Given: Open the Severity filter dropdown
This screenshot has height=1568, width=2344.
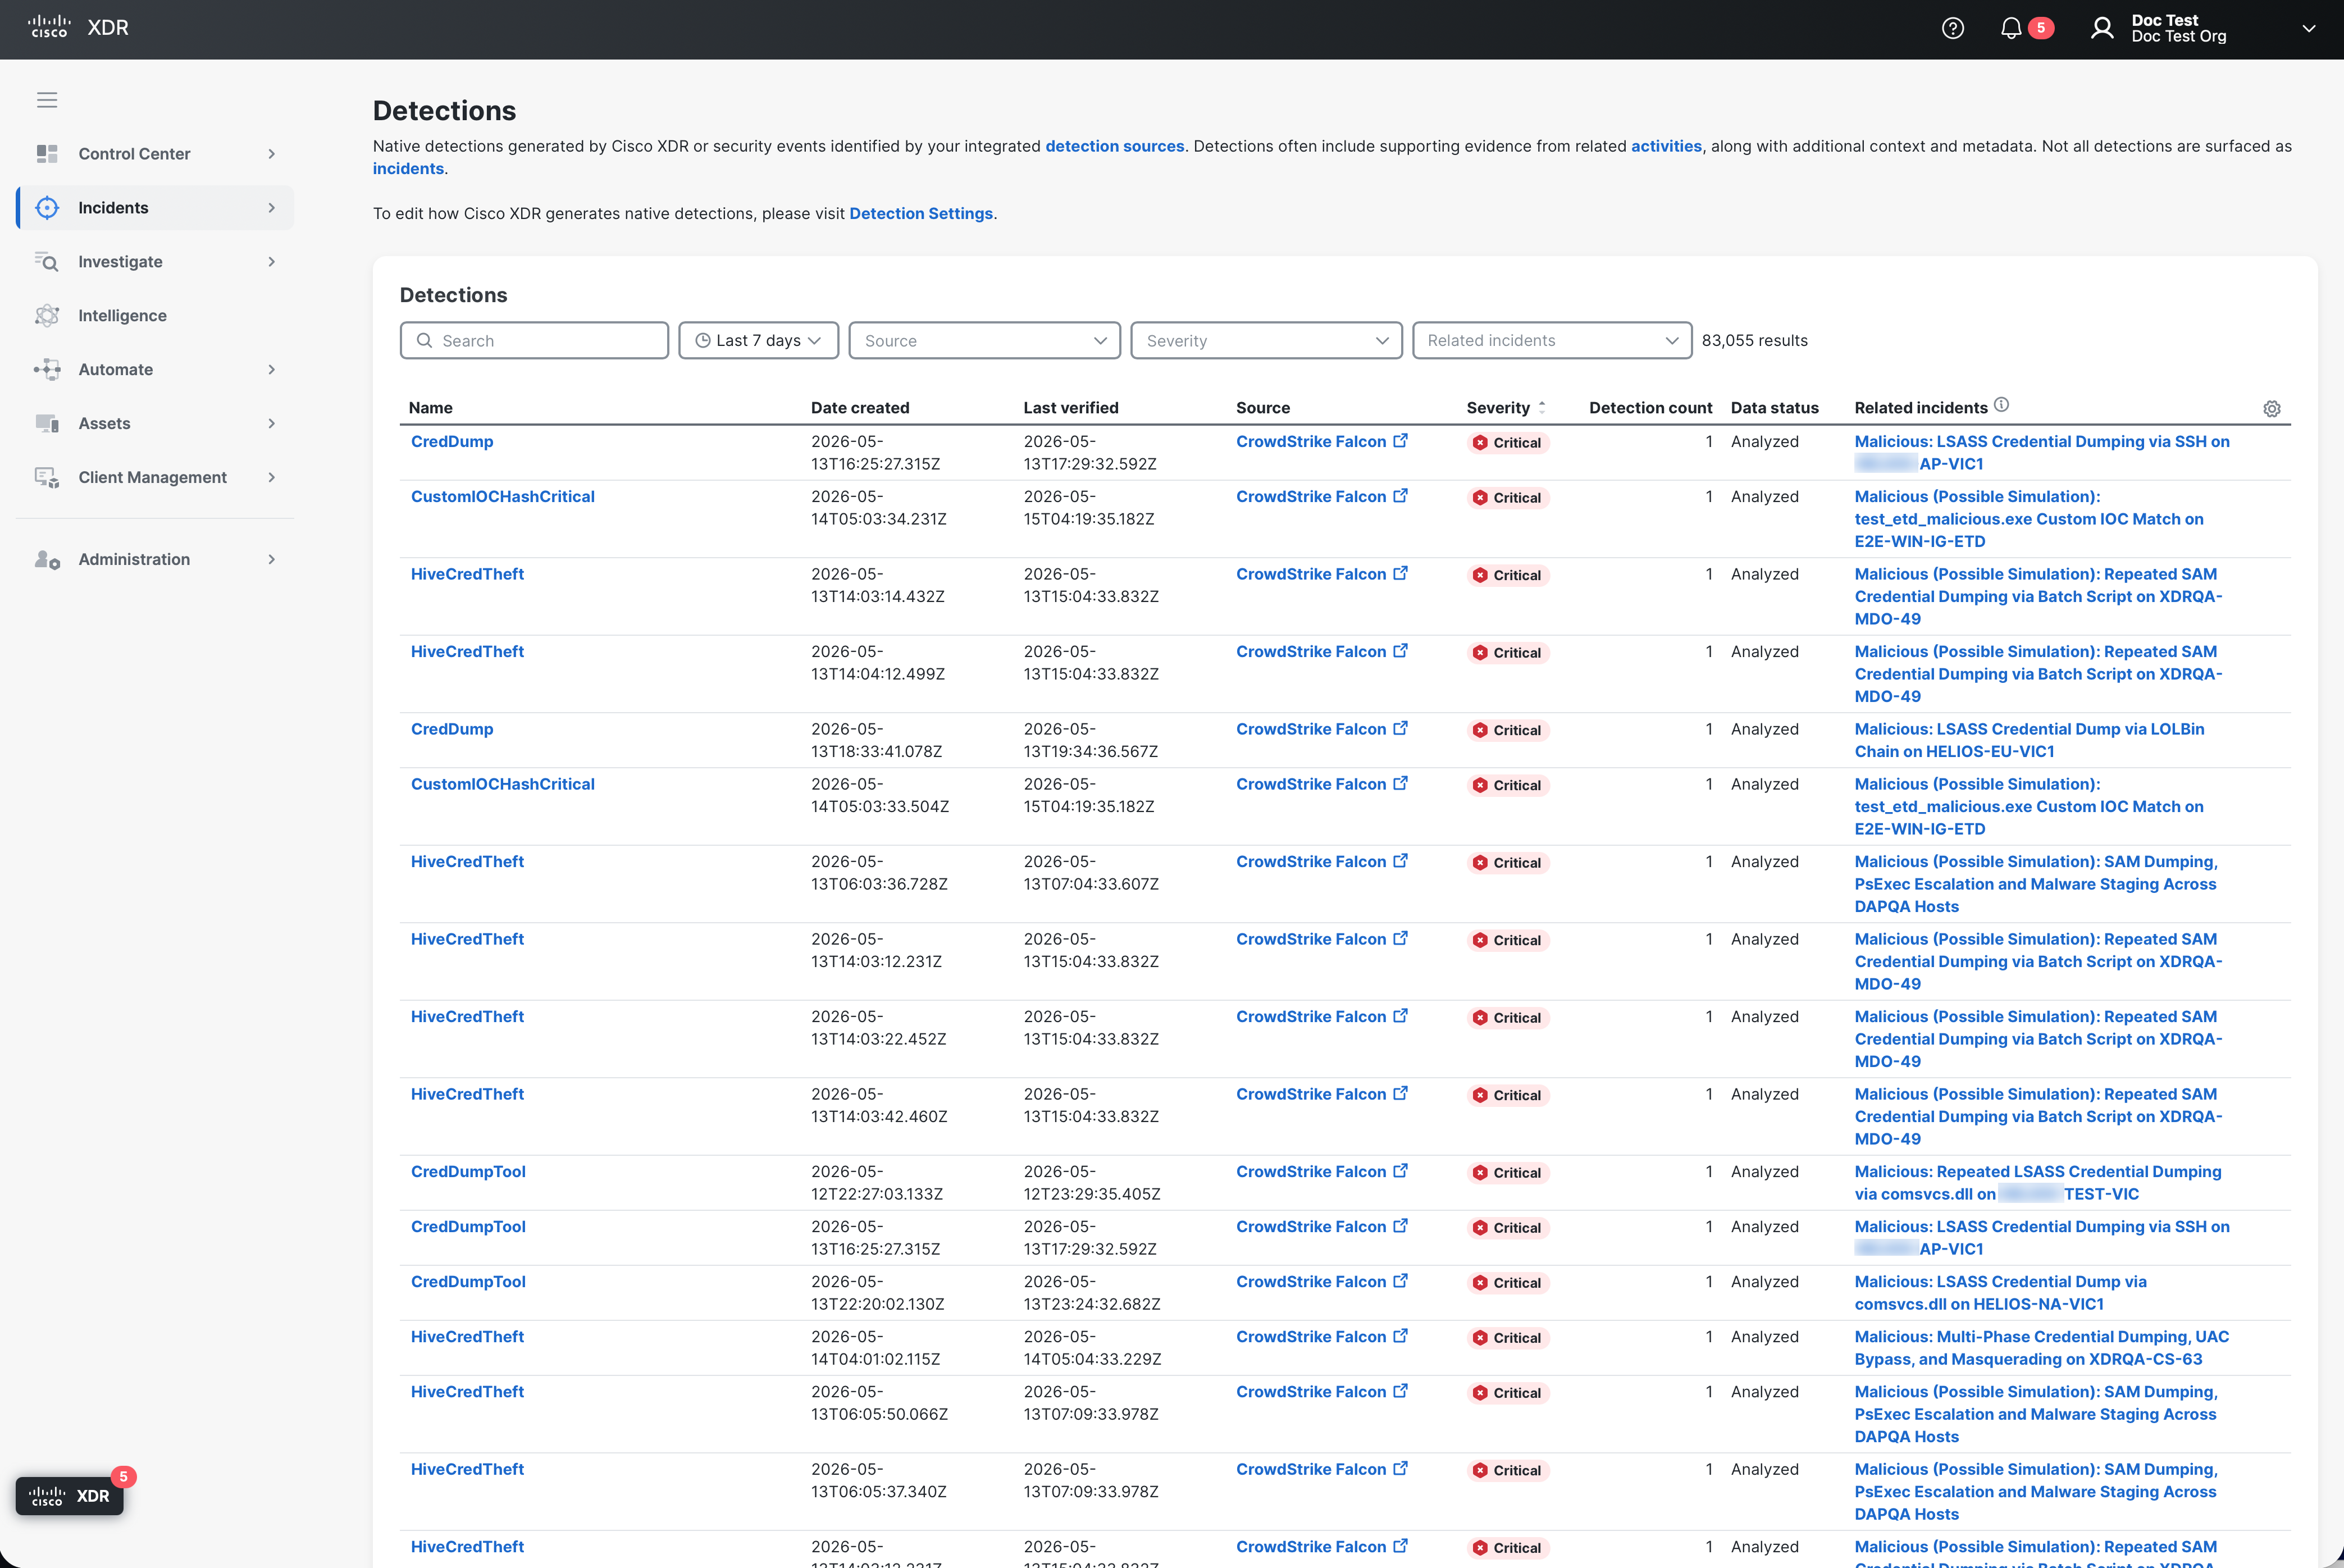Looking at the screenshot, I should coord(1266,341).
